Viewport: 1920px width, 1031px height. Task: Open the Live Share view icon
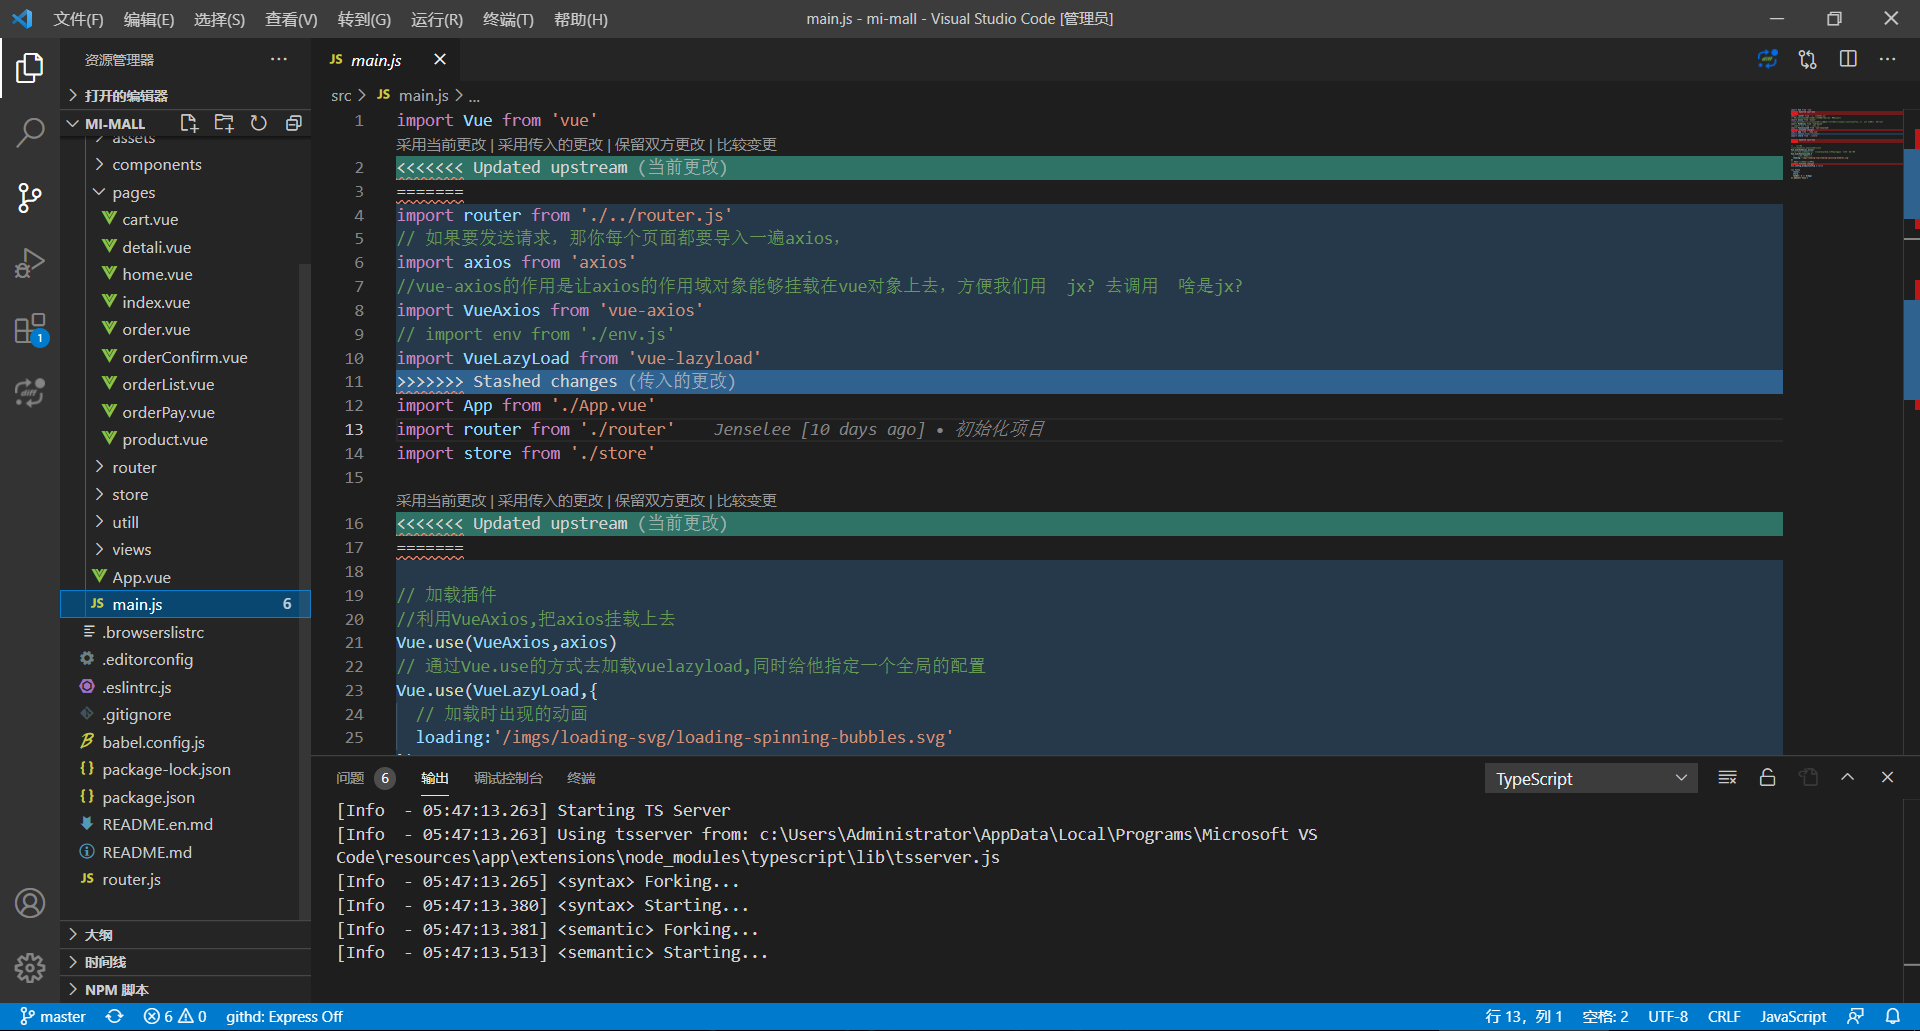pyautogui.click(x=30, y=393)
